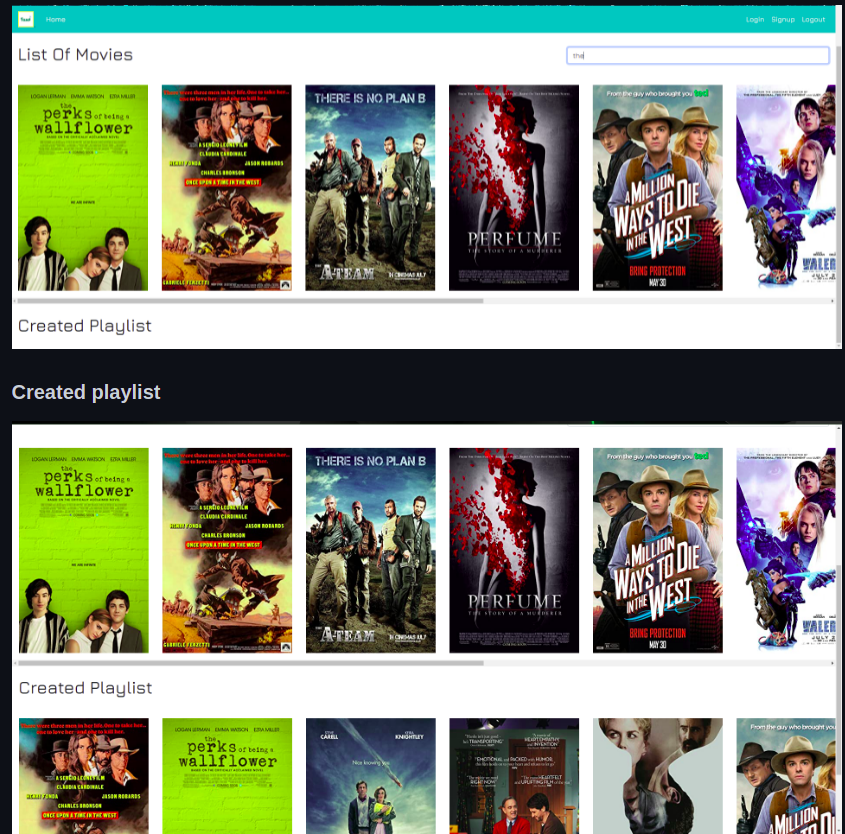Choose A Million Ways to Die poster in the bottom playlist row
The image size is (845, 834).
point(786,776)
